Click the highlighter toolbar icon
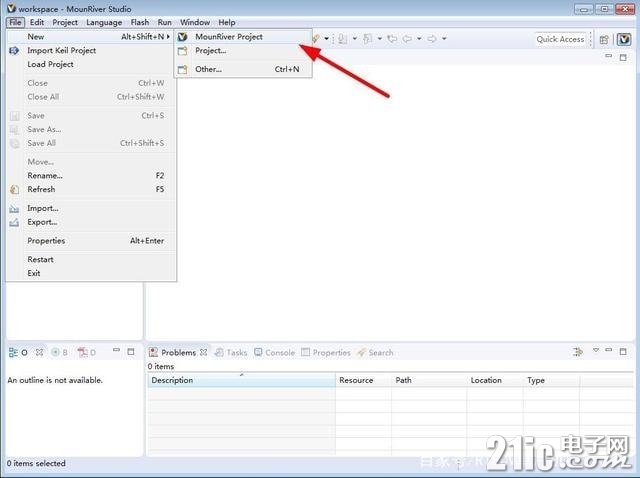 coord(316,38)
